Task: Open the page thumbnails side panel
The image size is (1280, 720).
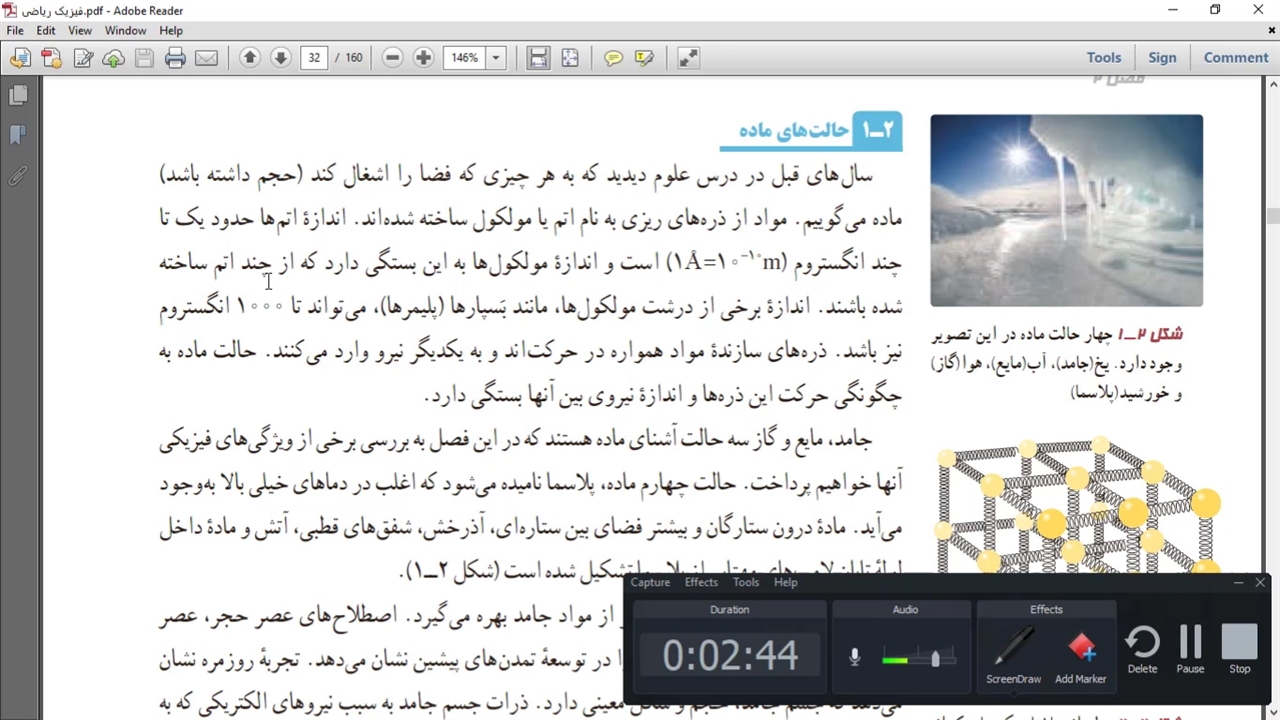Action: pos(18,95)
